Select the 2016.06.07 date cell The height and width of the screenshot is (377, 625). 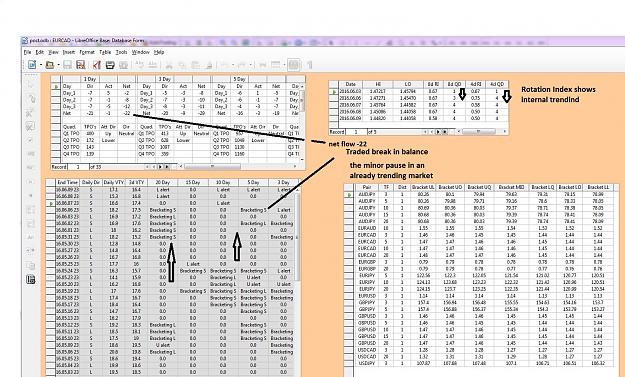coord(350,105)
